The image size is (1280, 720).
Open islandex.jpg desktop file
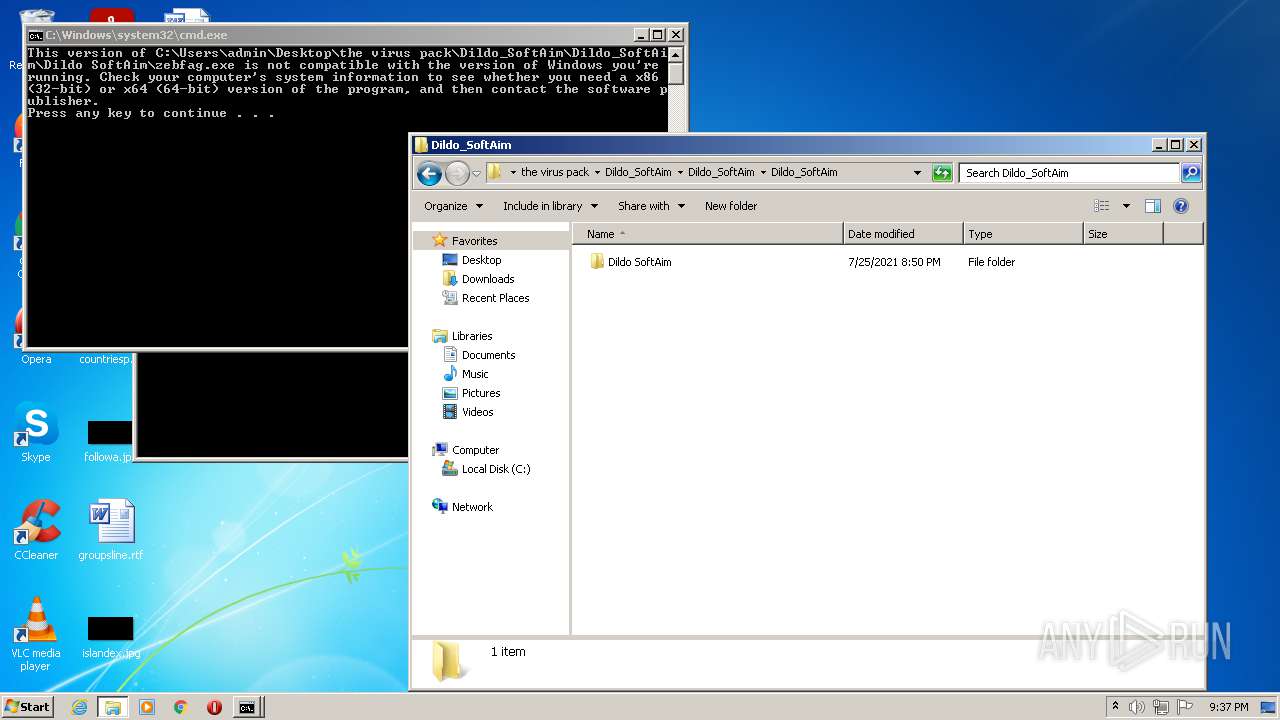(x=110, y=638)
